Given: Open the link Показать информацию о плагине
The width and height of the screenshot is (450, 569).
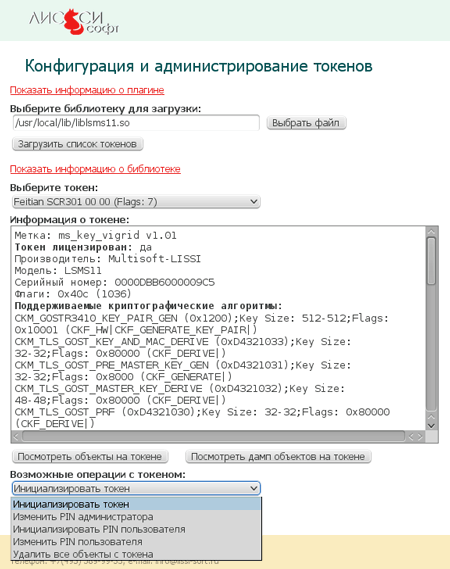Looking at the screenshot, I should [x=87, y=90].
